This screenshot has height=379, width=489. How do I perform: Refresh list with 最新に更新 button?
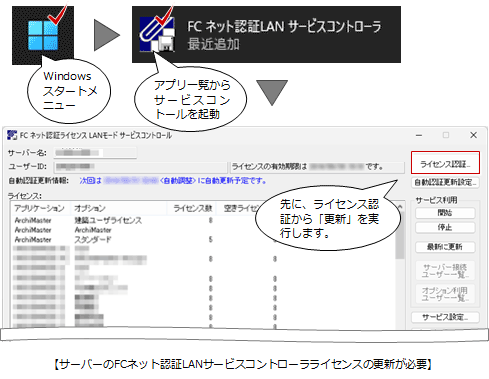[x=445, y=247]
